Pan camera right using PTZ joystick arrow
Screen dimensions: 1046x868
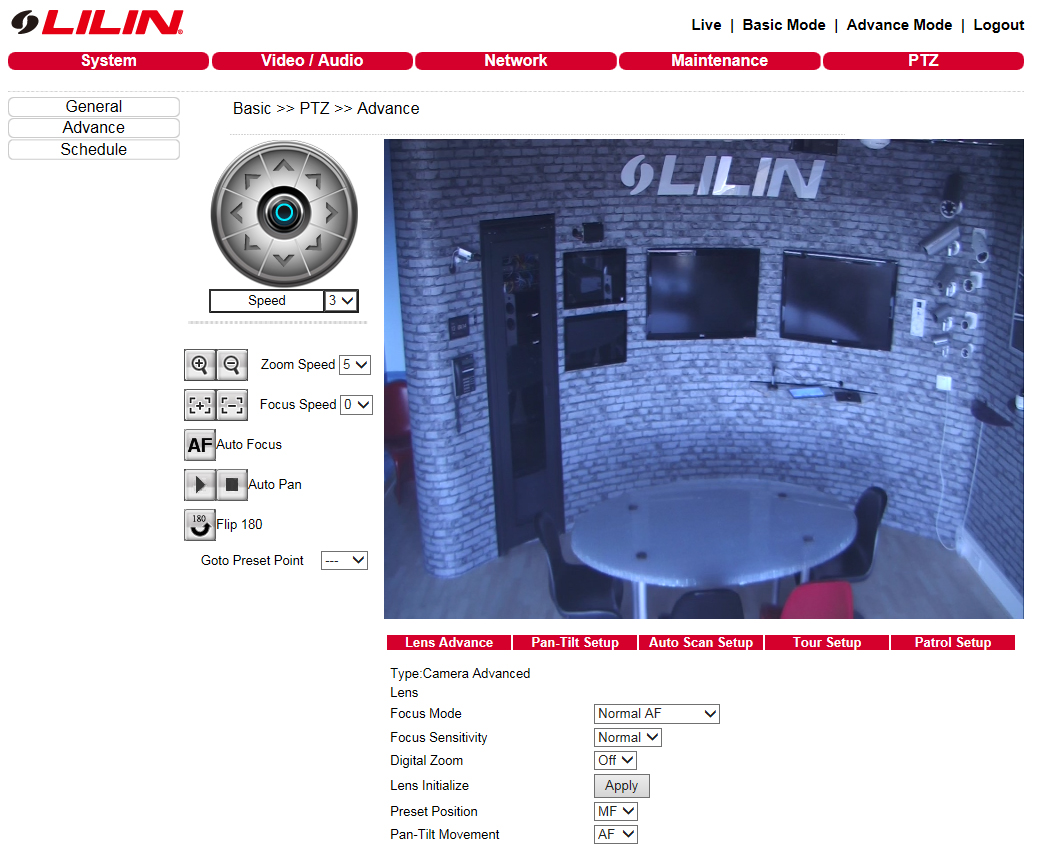click(332, 213)
